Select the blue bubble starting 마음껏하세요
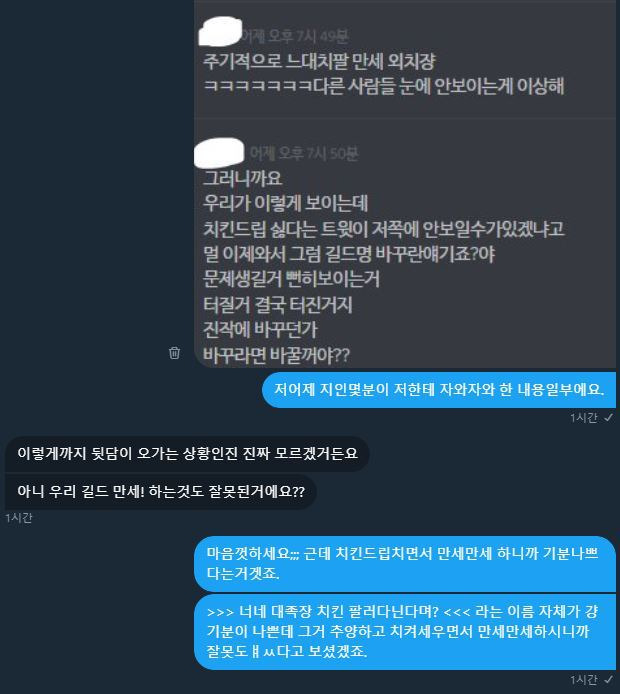This screenshot has width=620, height=694. click(405, 564)
